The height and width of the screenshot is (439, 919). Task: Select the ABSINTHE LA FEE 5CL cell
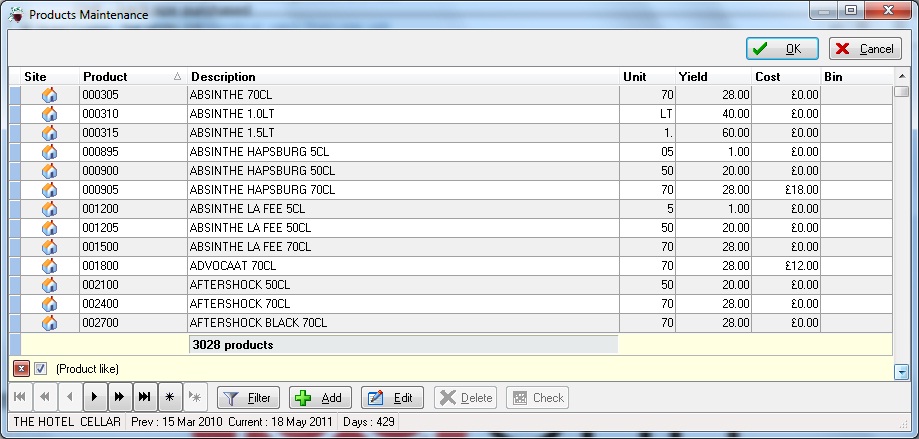[x=403, y=209]
